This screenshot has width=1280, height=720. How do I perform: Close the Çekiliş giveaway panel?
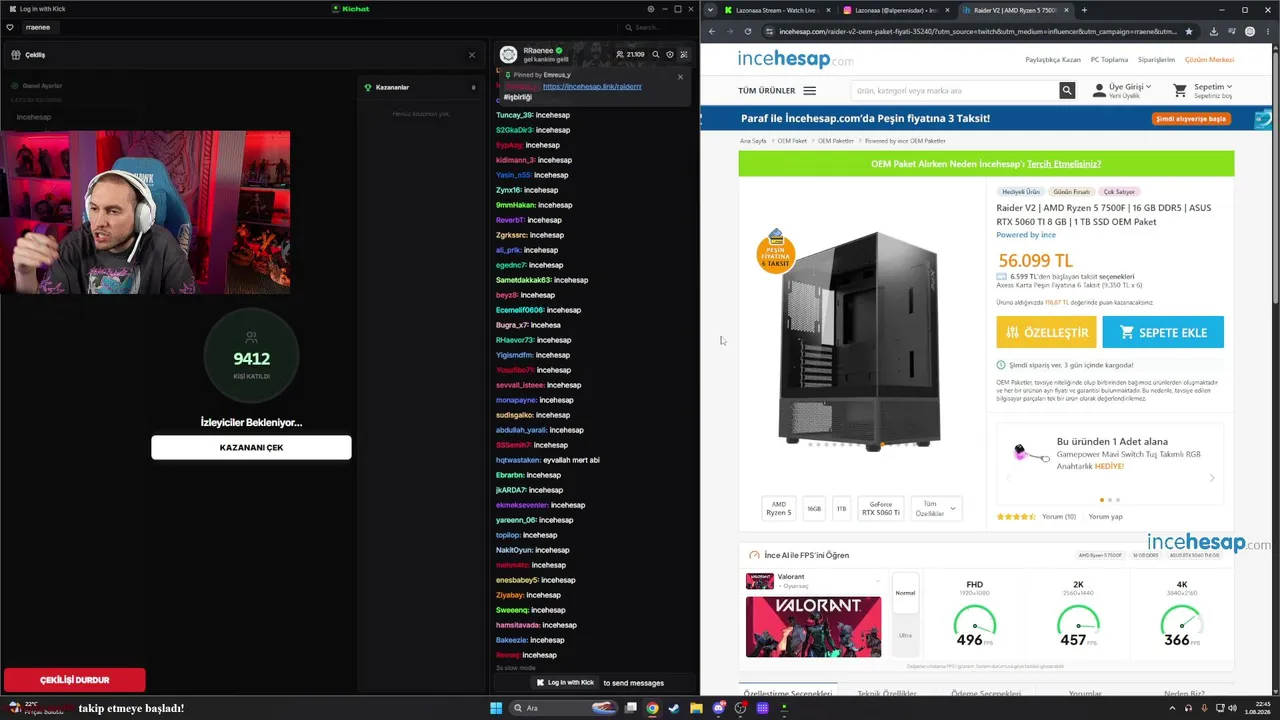472,55
